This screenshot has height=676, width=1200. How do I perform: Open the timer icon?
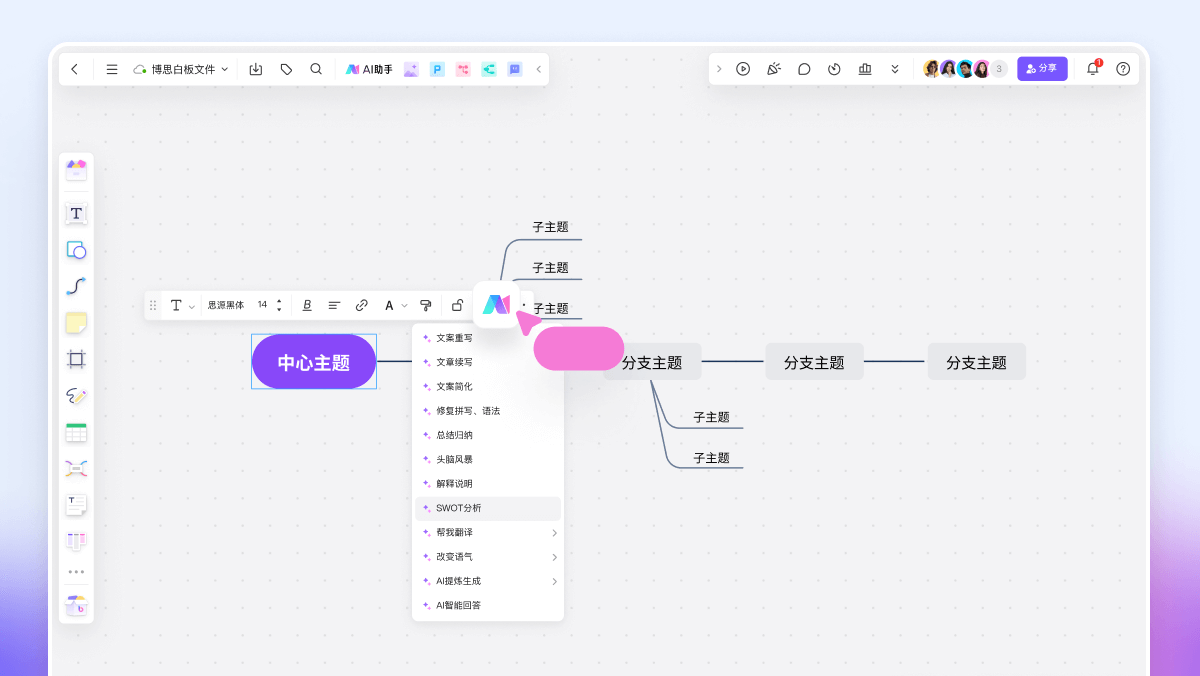(835, 69)
